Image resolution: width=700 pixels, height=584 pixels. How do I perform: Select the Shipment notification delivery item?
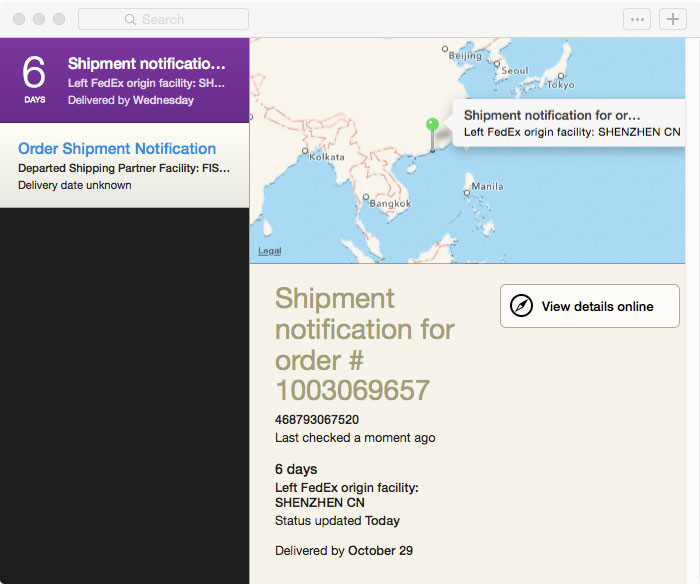[125, 80]
